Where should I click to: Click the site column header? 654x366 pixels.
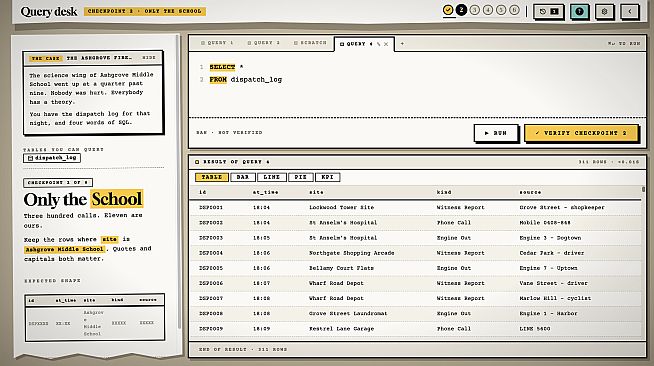click(316, 192)
